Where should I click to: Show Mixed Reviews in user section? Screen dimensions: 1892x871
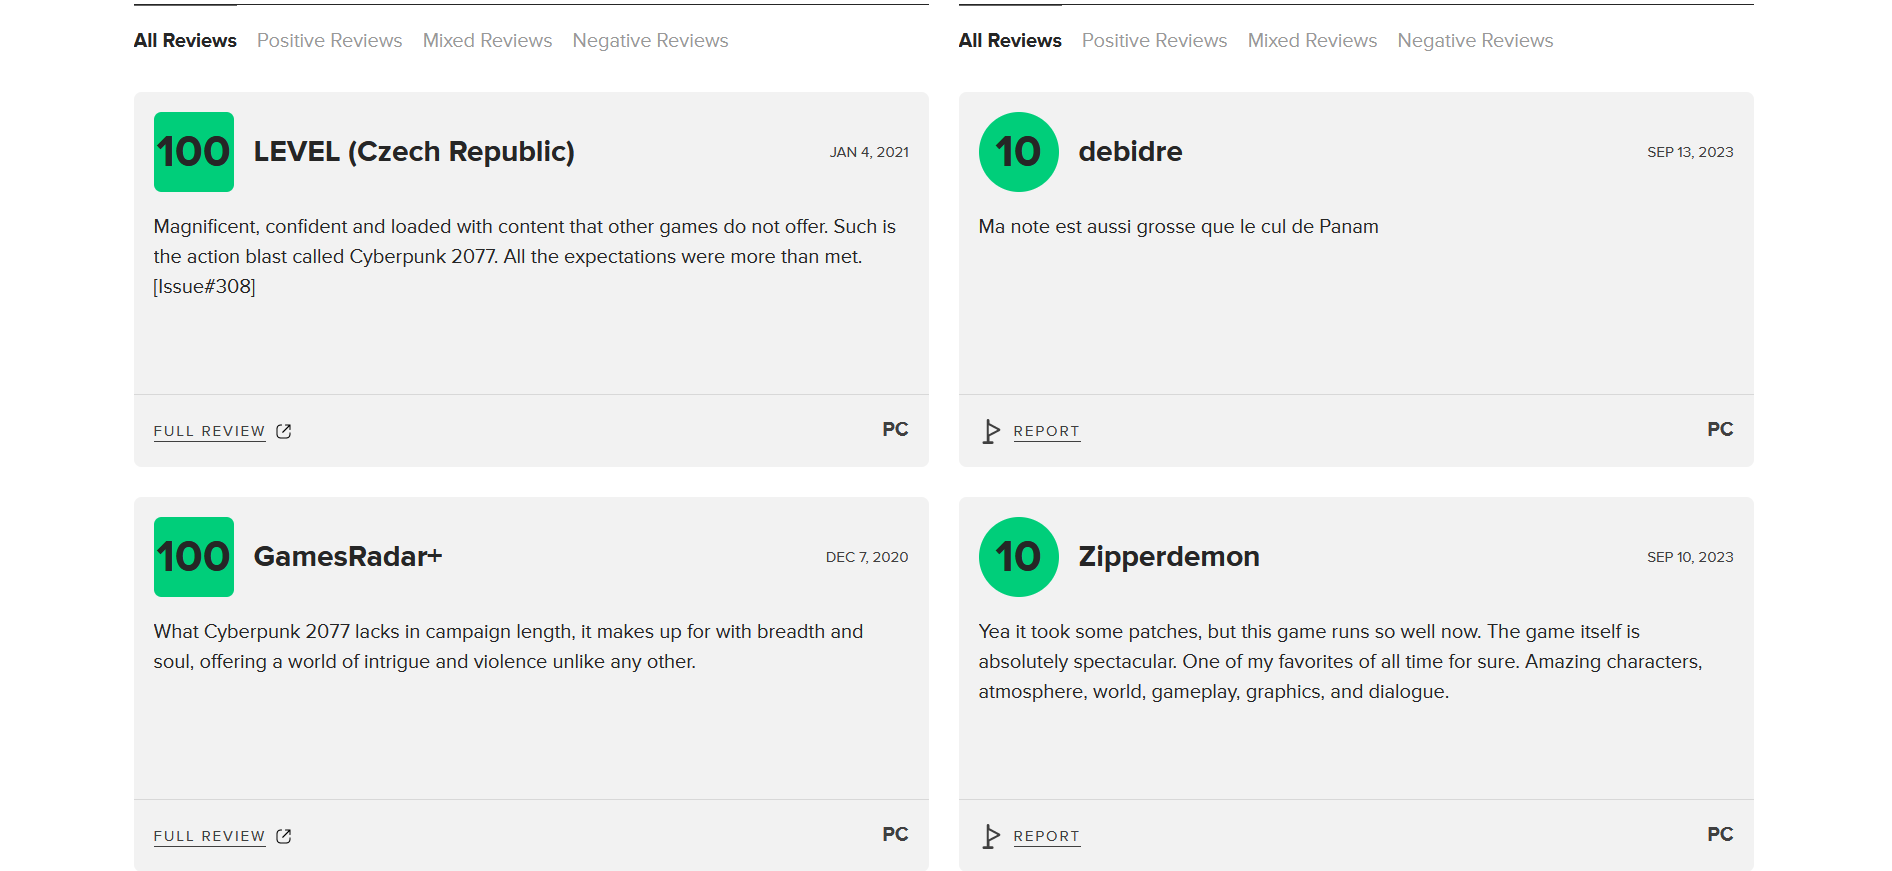pos(1313,41)
